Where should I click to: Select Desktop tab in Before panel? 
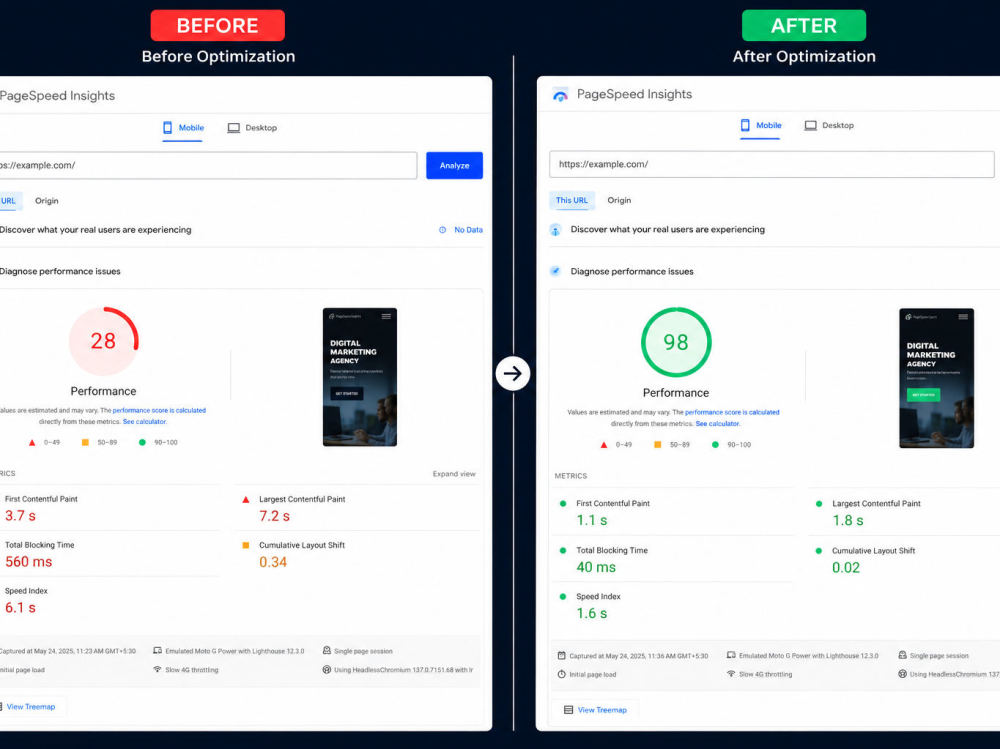click(x=253, y=128)
